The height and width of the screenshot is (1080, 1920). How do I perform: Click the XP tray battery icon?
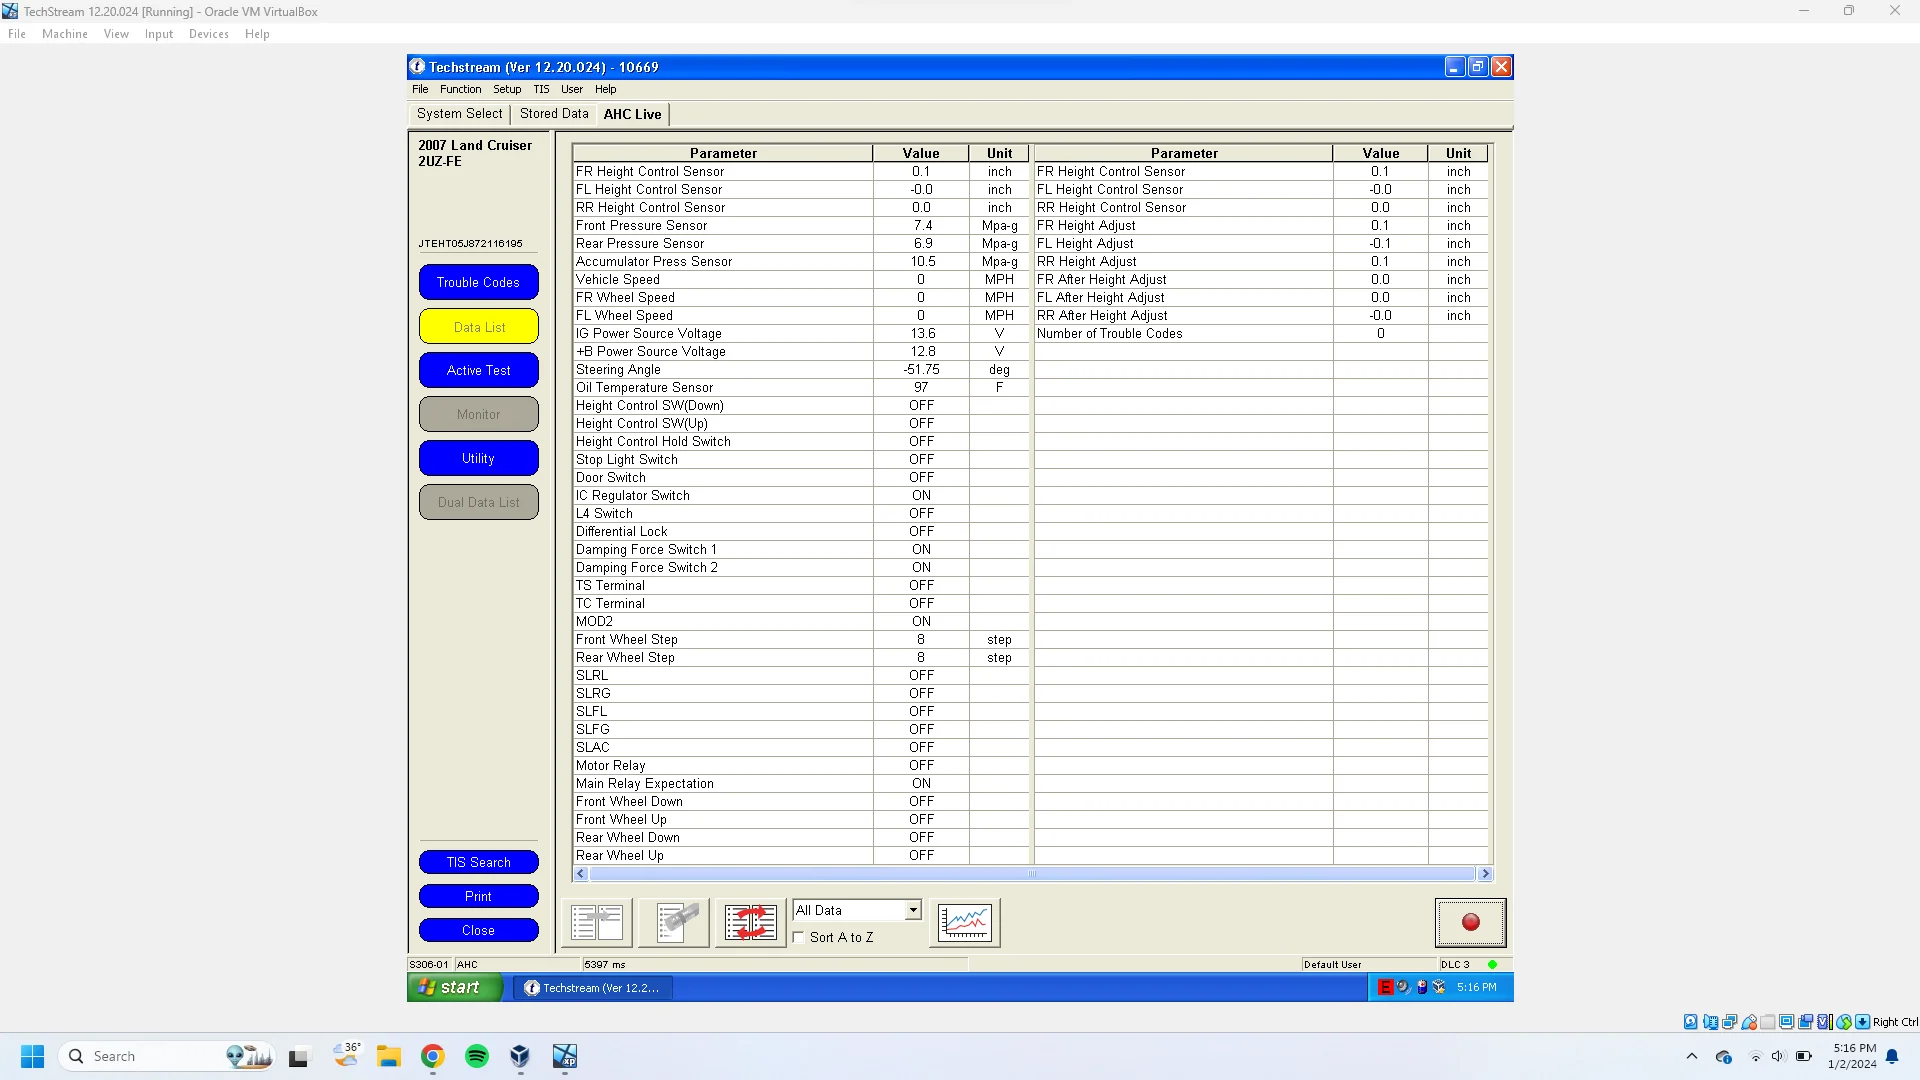1421,987
